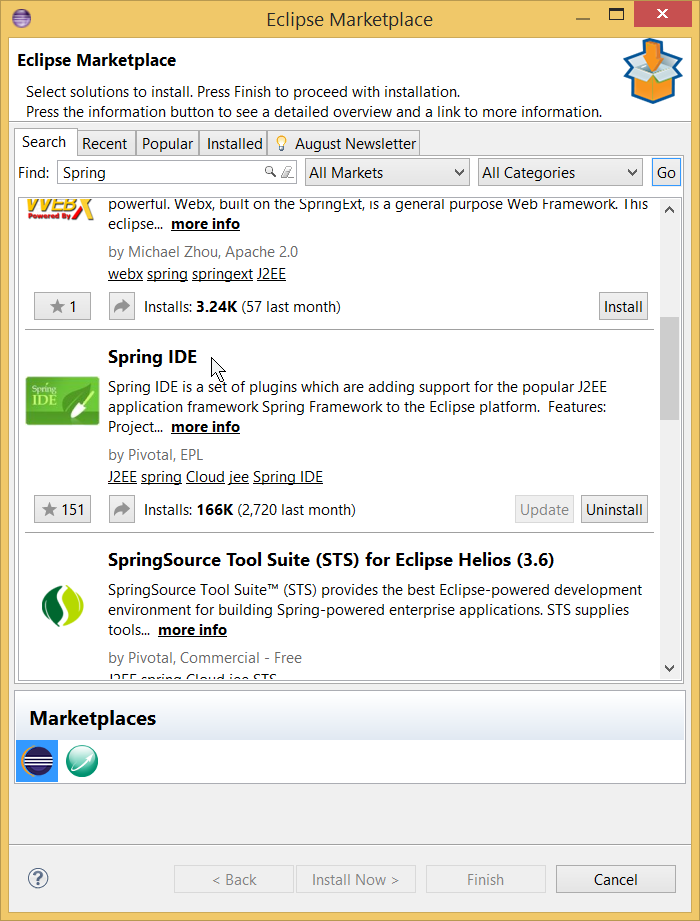Click the Go button

coord(666,173)
